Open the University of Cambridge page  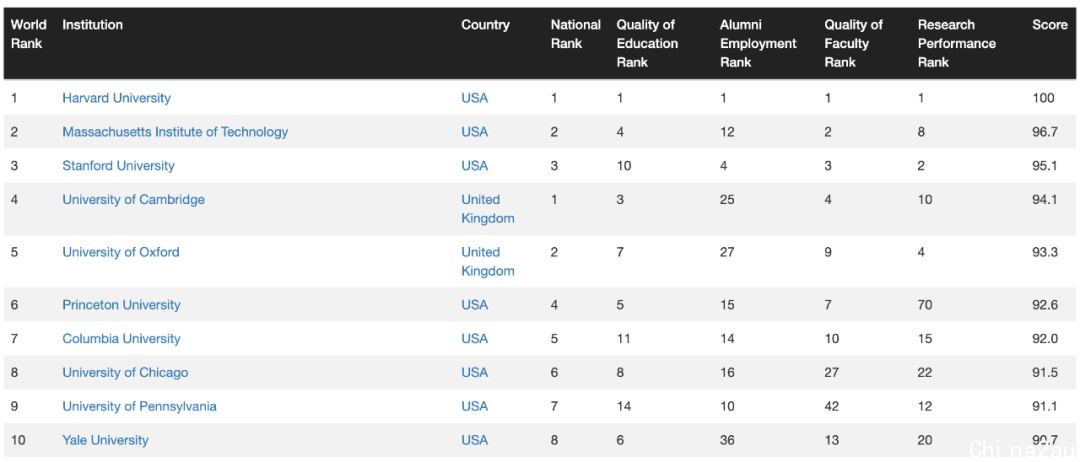click(134, 200)
